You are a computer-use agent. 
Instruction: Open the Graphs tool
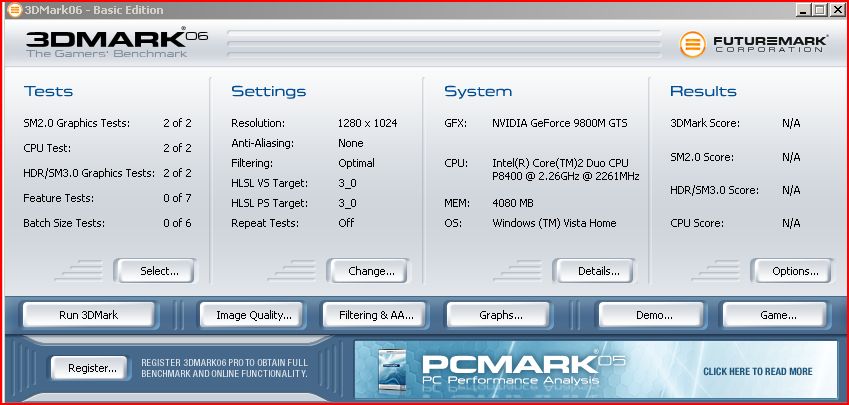(499, 315)
